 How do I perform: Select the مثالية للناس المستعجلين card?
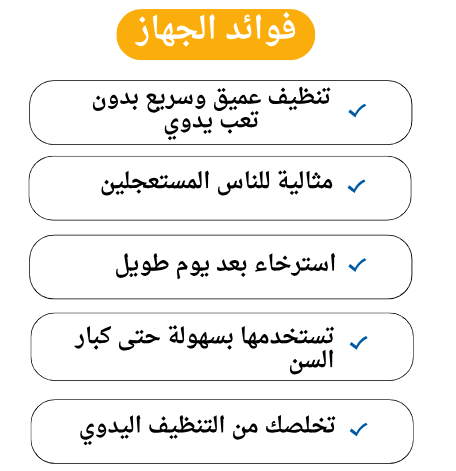click(220, 188)
